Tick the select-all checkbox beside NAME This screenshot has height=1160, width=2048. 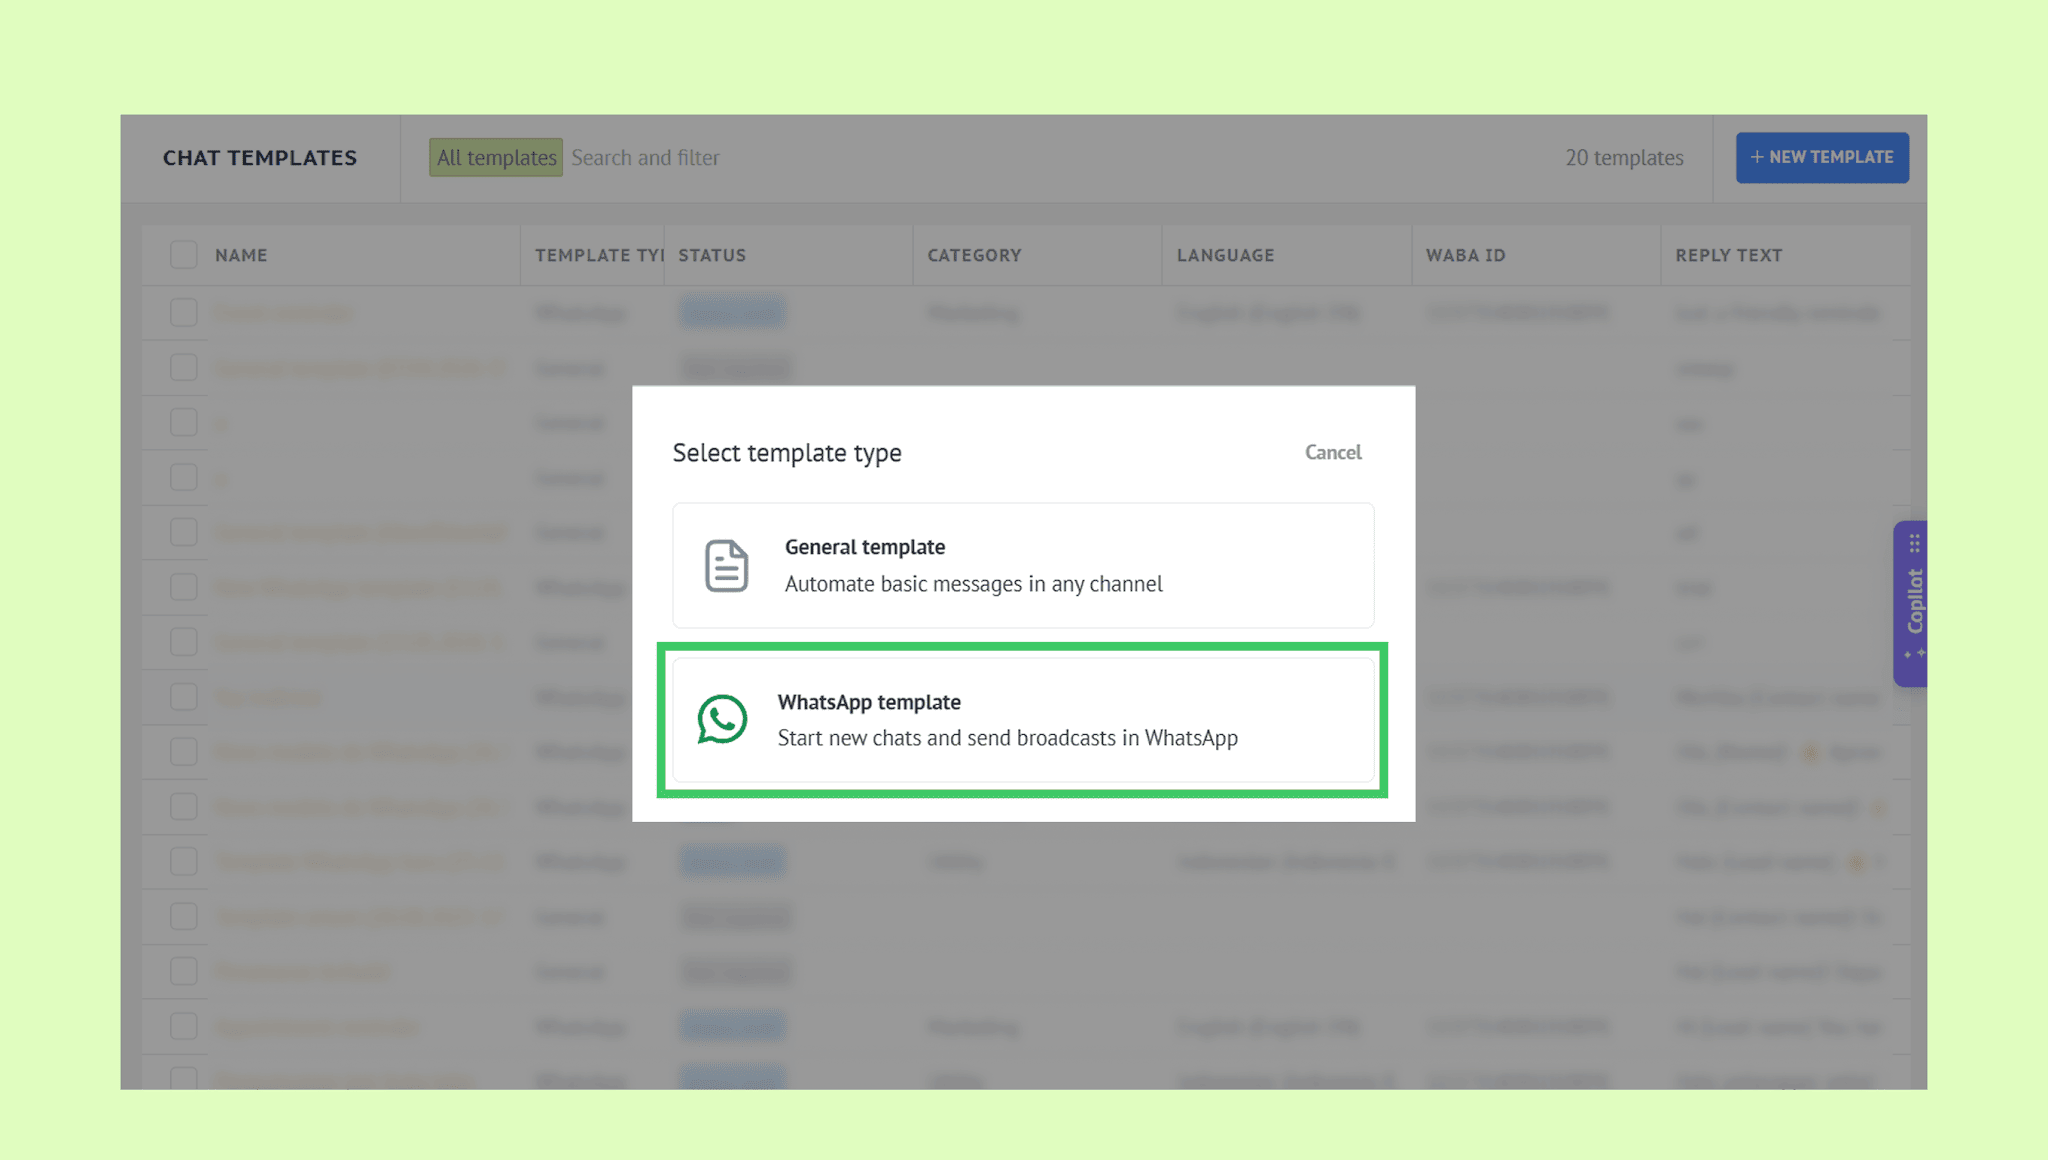point(183,255)
